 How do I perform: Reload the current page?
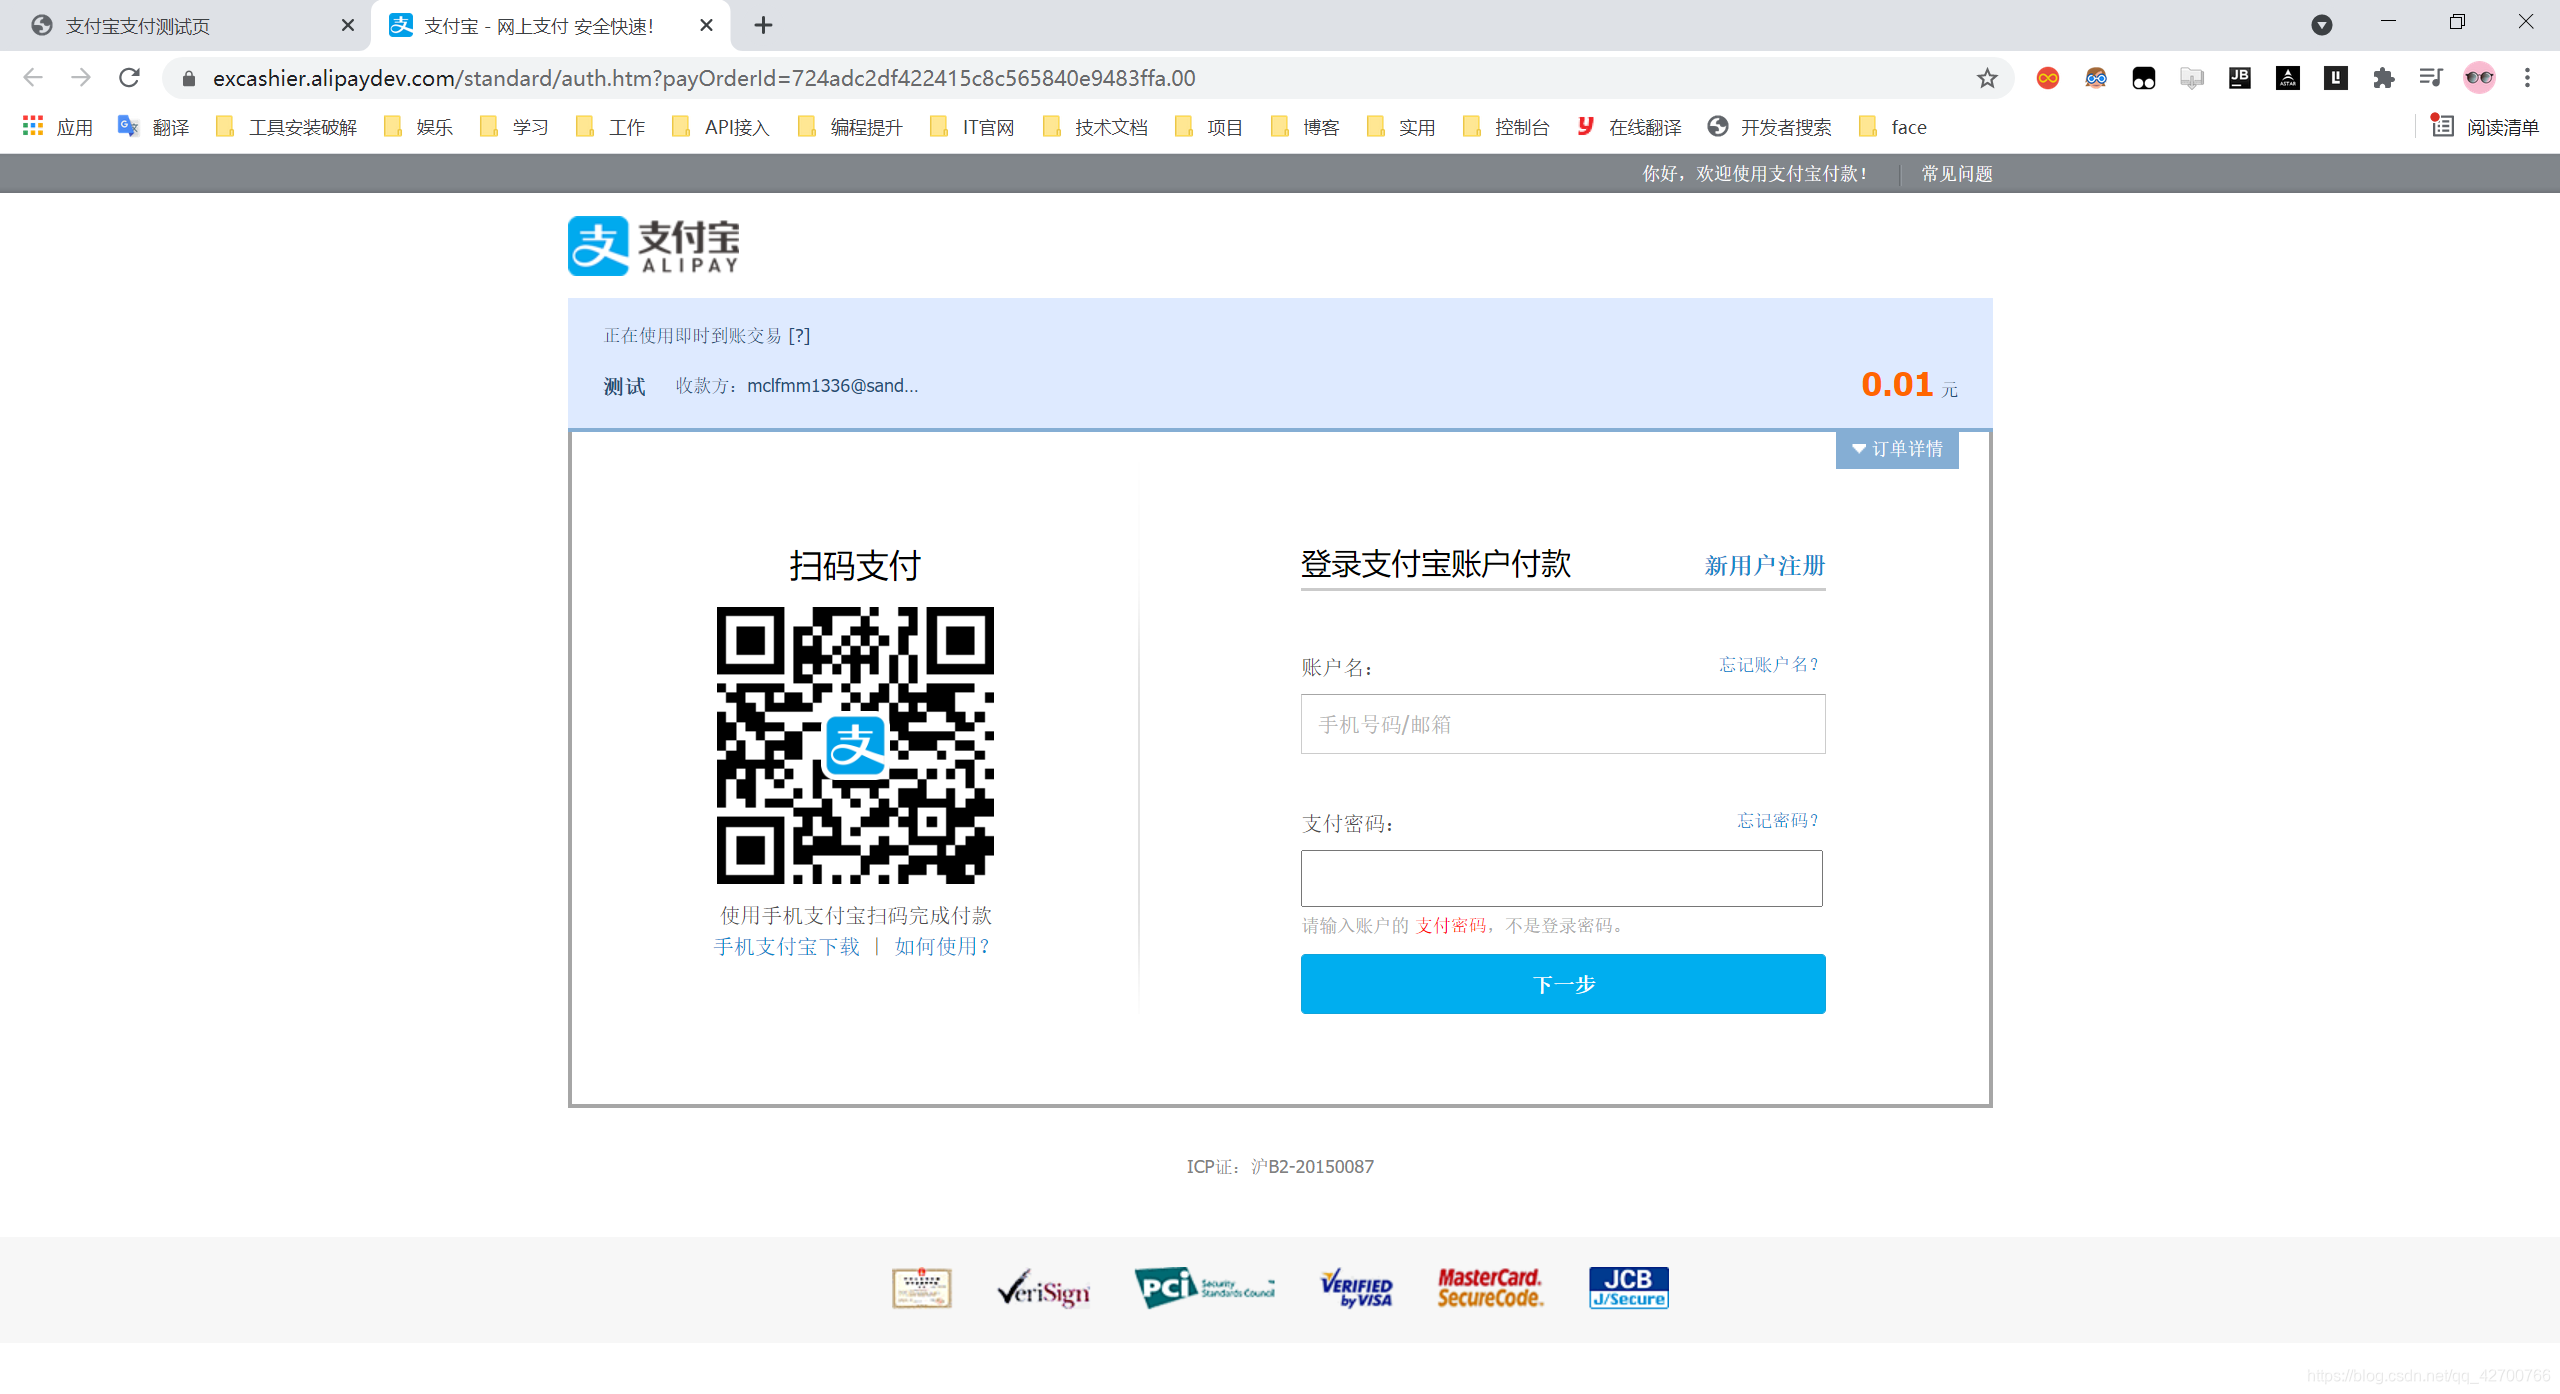pos(129,77)
